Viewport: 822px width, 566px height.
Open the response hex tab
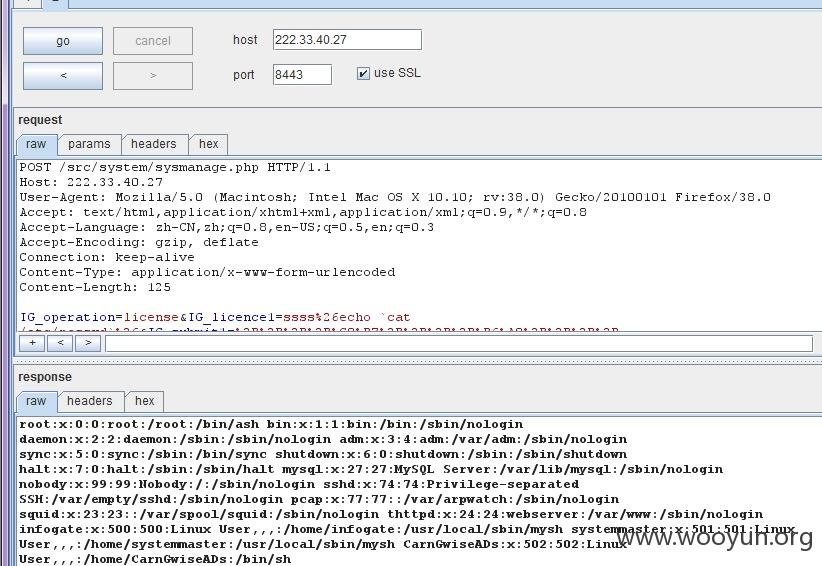[x=144, y=401]
